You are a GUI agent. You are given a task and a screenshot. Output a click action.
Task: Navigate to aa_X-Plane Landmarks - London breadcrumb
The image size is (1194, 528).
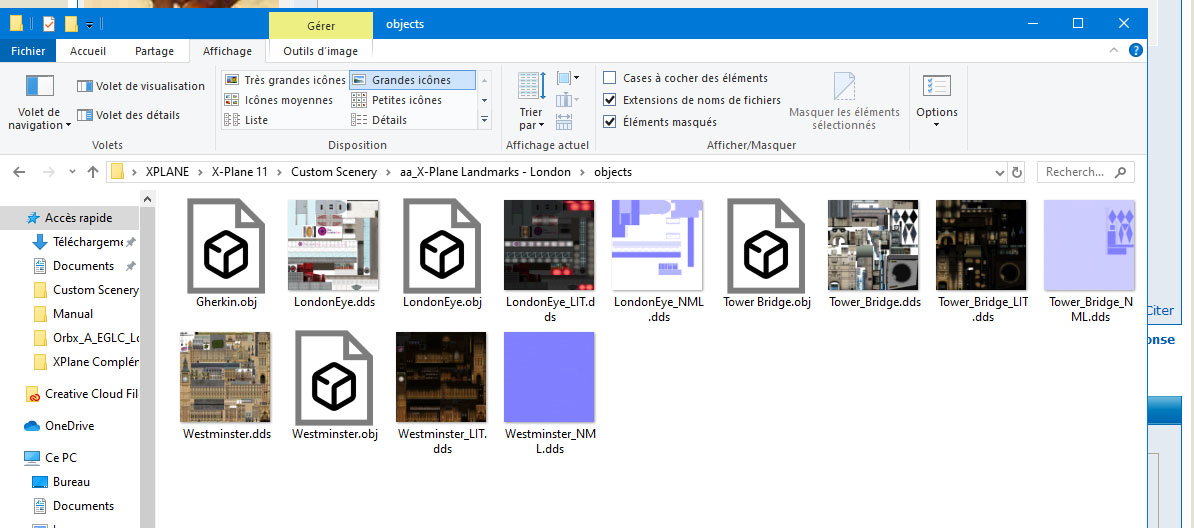pyautogui.click(x=485, y=172)
